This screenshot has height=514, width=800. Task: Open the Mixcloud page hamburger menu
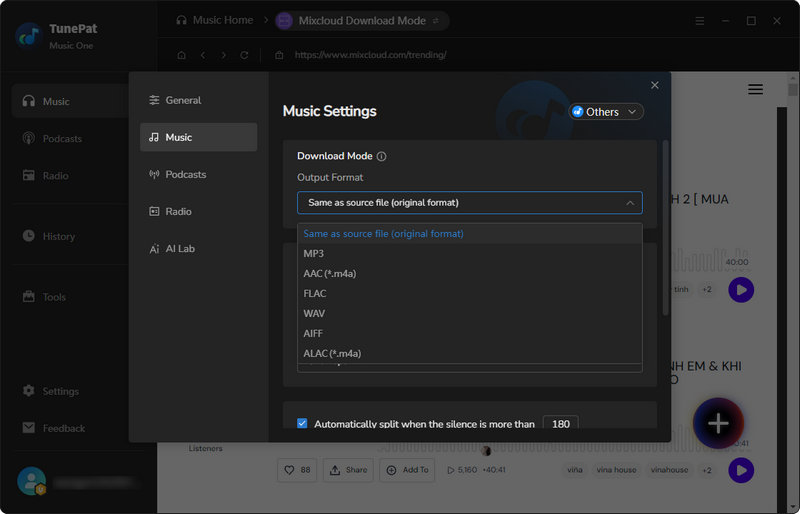click(755, 89)
